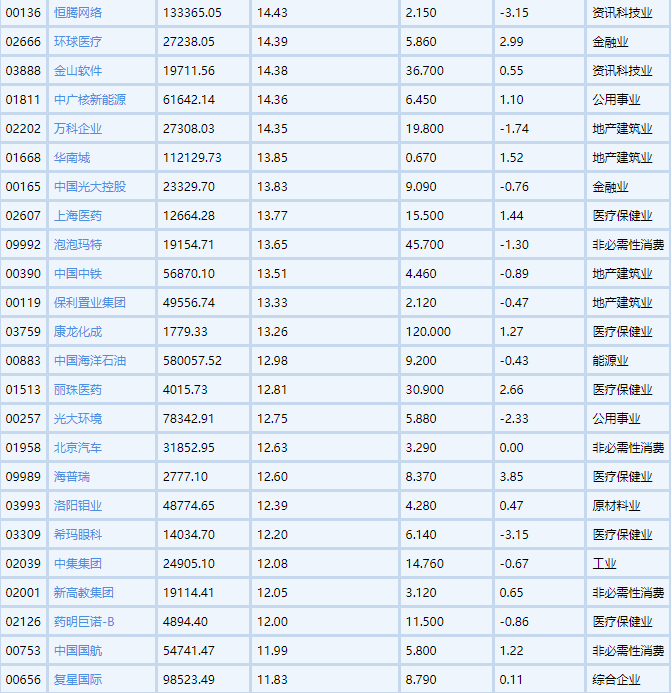Image resolution: width=672 pixels, height=693 pixels.
Task: Open the 中国中铁 stock link
Action: pos(78,274)
